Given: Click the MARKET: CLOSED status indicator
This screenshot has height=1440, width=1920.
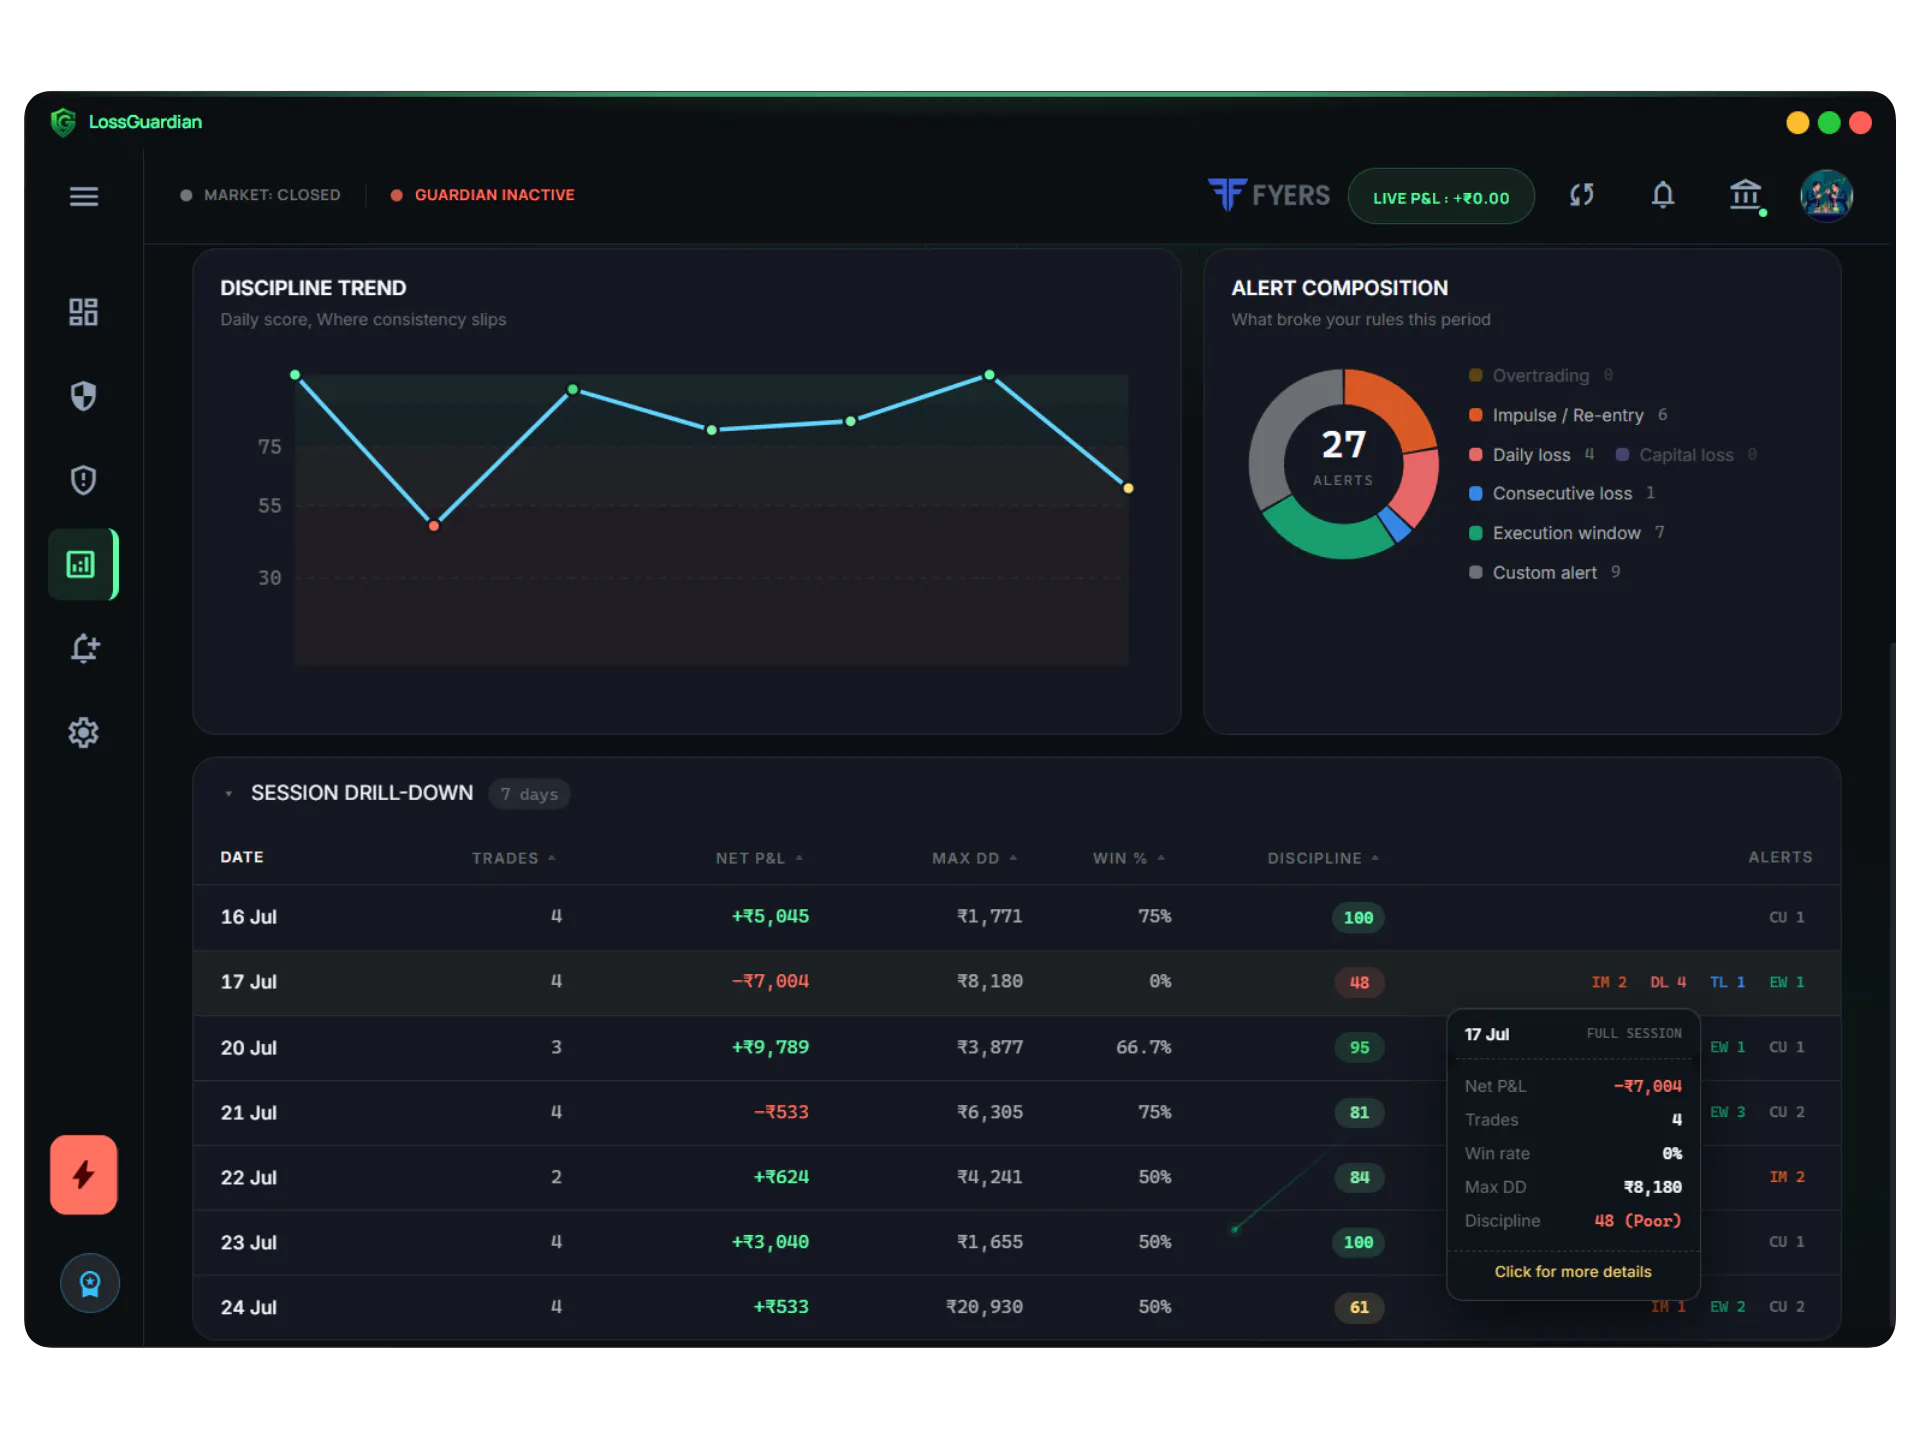Looking at the screenshot, I should pos(260,195).
